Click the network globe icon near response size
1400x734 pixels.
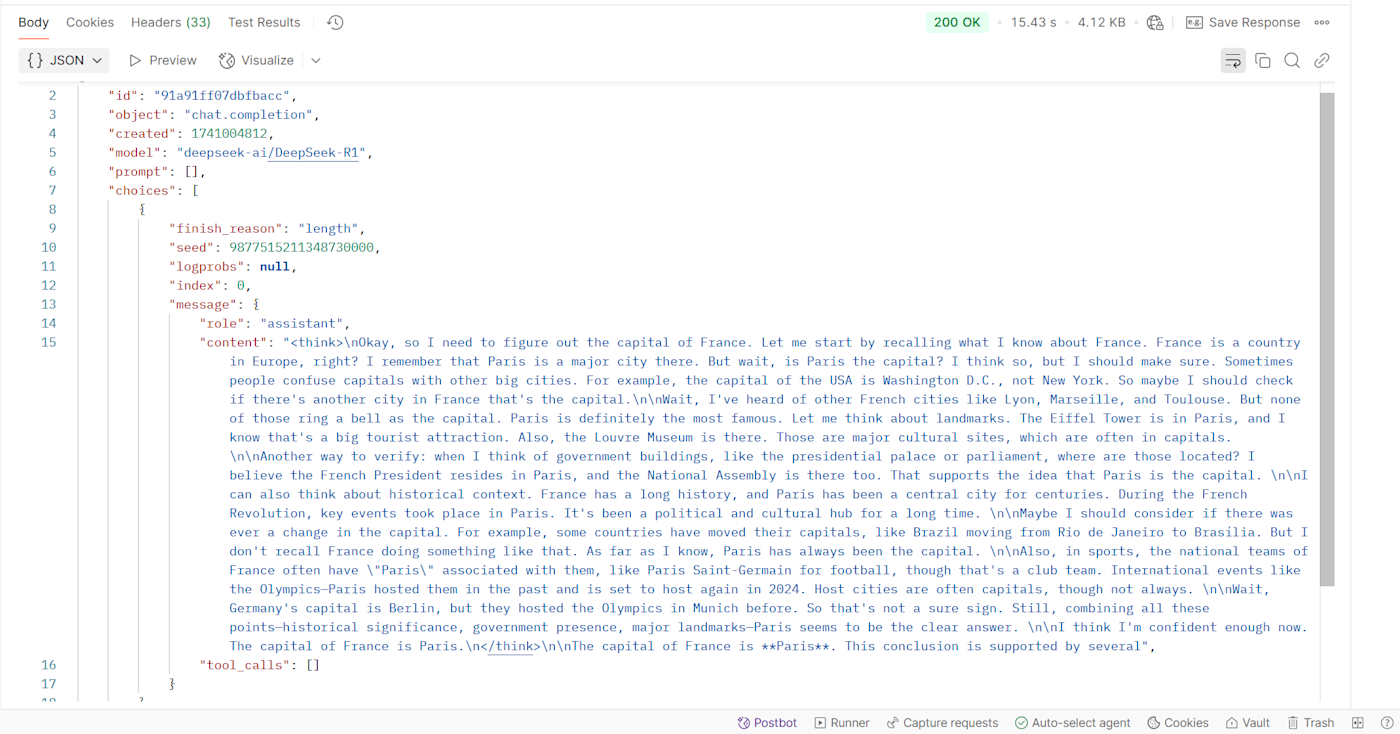click(x=1155, y=22)
